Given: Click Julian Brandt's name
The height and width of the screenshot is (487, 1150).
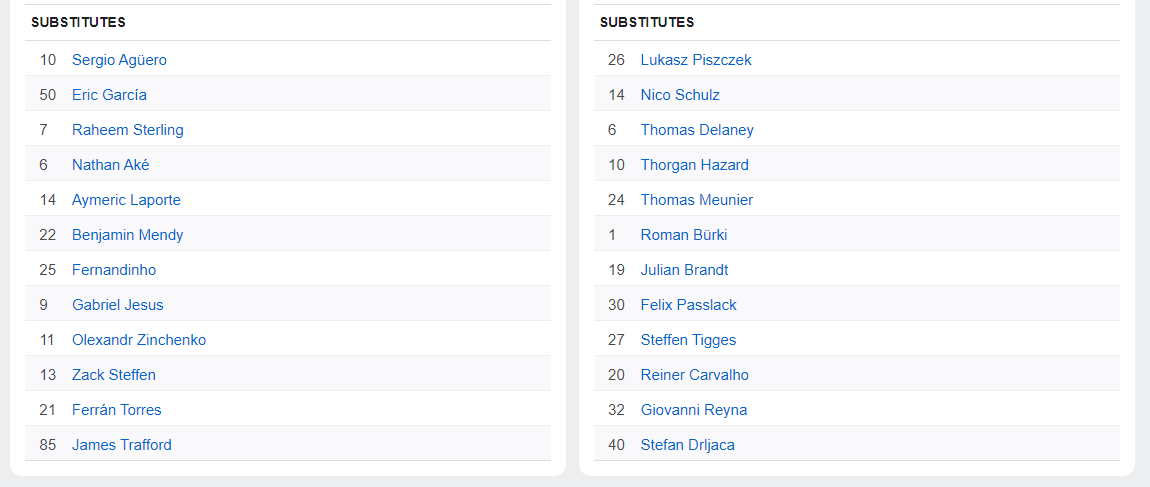Looking at the screenshot, I should (x=684, y=270).
